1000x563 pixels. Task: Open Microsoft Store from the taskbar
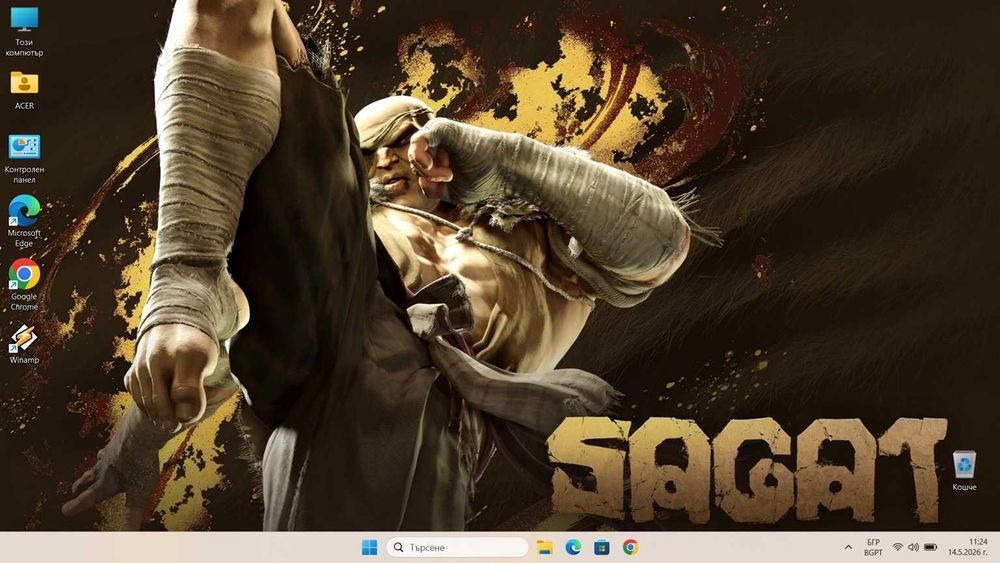601,547
